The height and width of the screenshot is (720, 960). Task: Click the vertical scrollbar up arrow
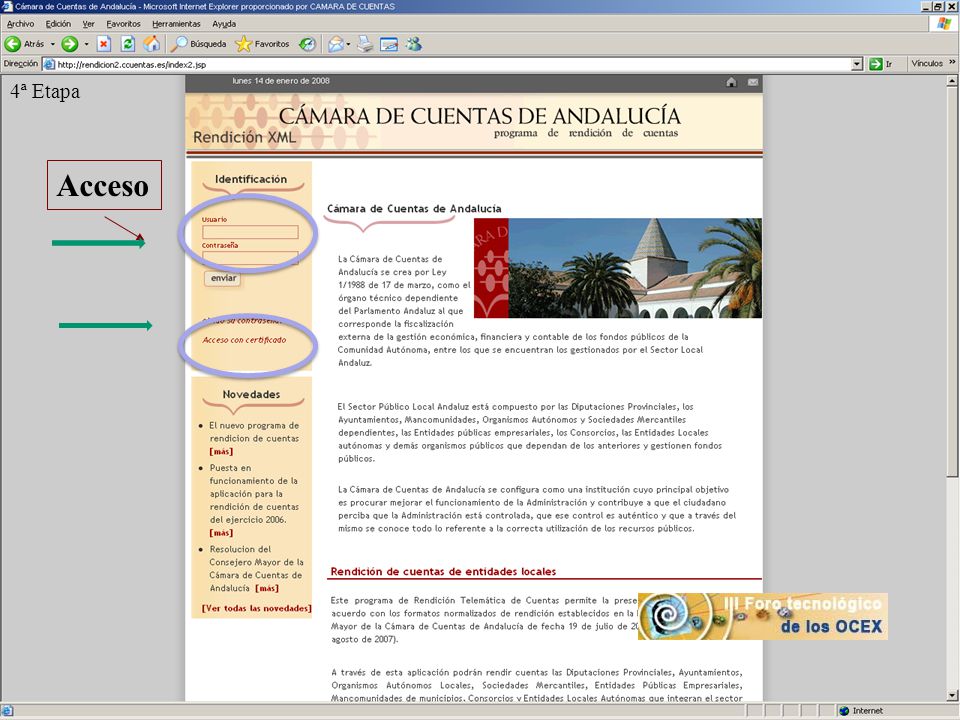click(x=952, y=80)
